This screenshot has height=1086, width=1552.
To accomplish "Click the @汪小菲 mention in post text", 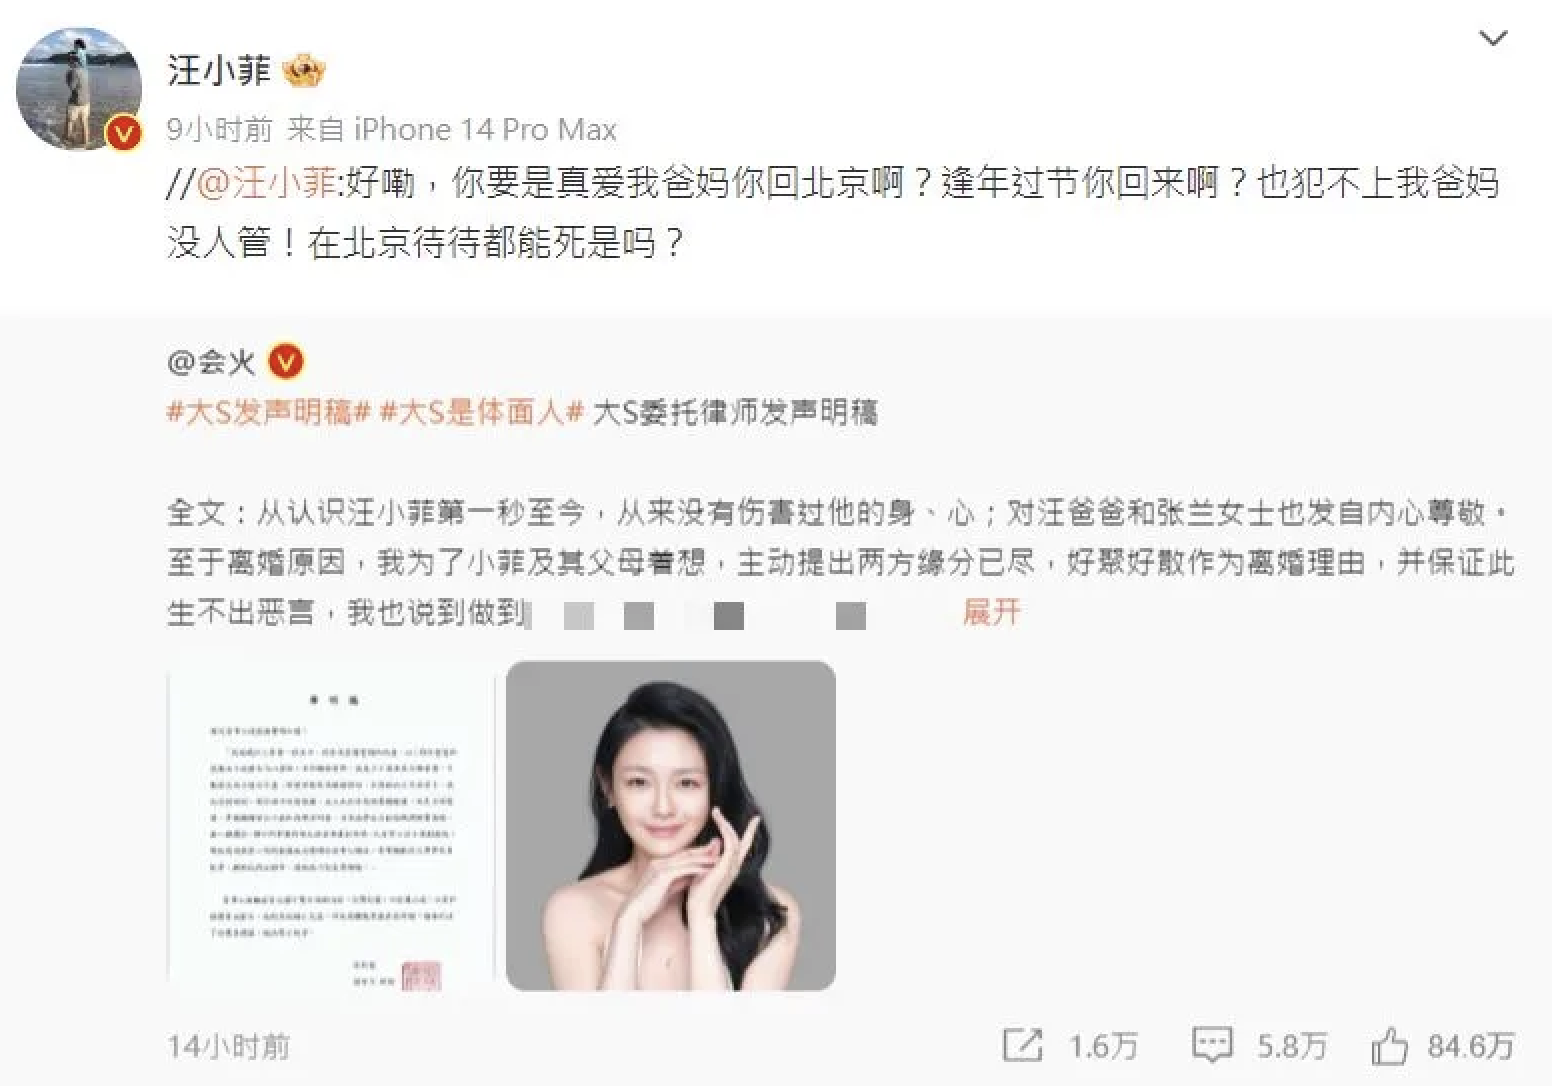I will pyautogui.click(x=266, y=184).
